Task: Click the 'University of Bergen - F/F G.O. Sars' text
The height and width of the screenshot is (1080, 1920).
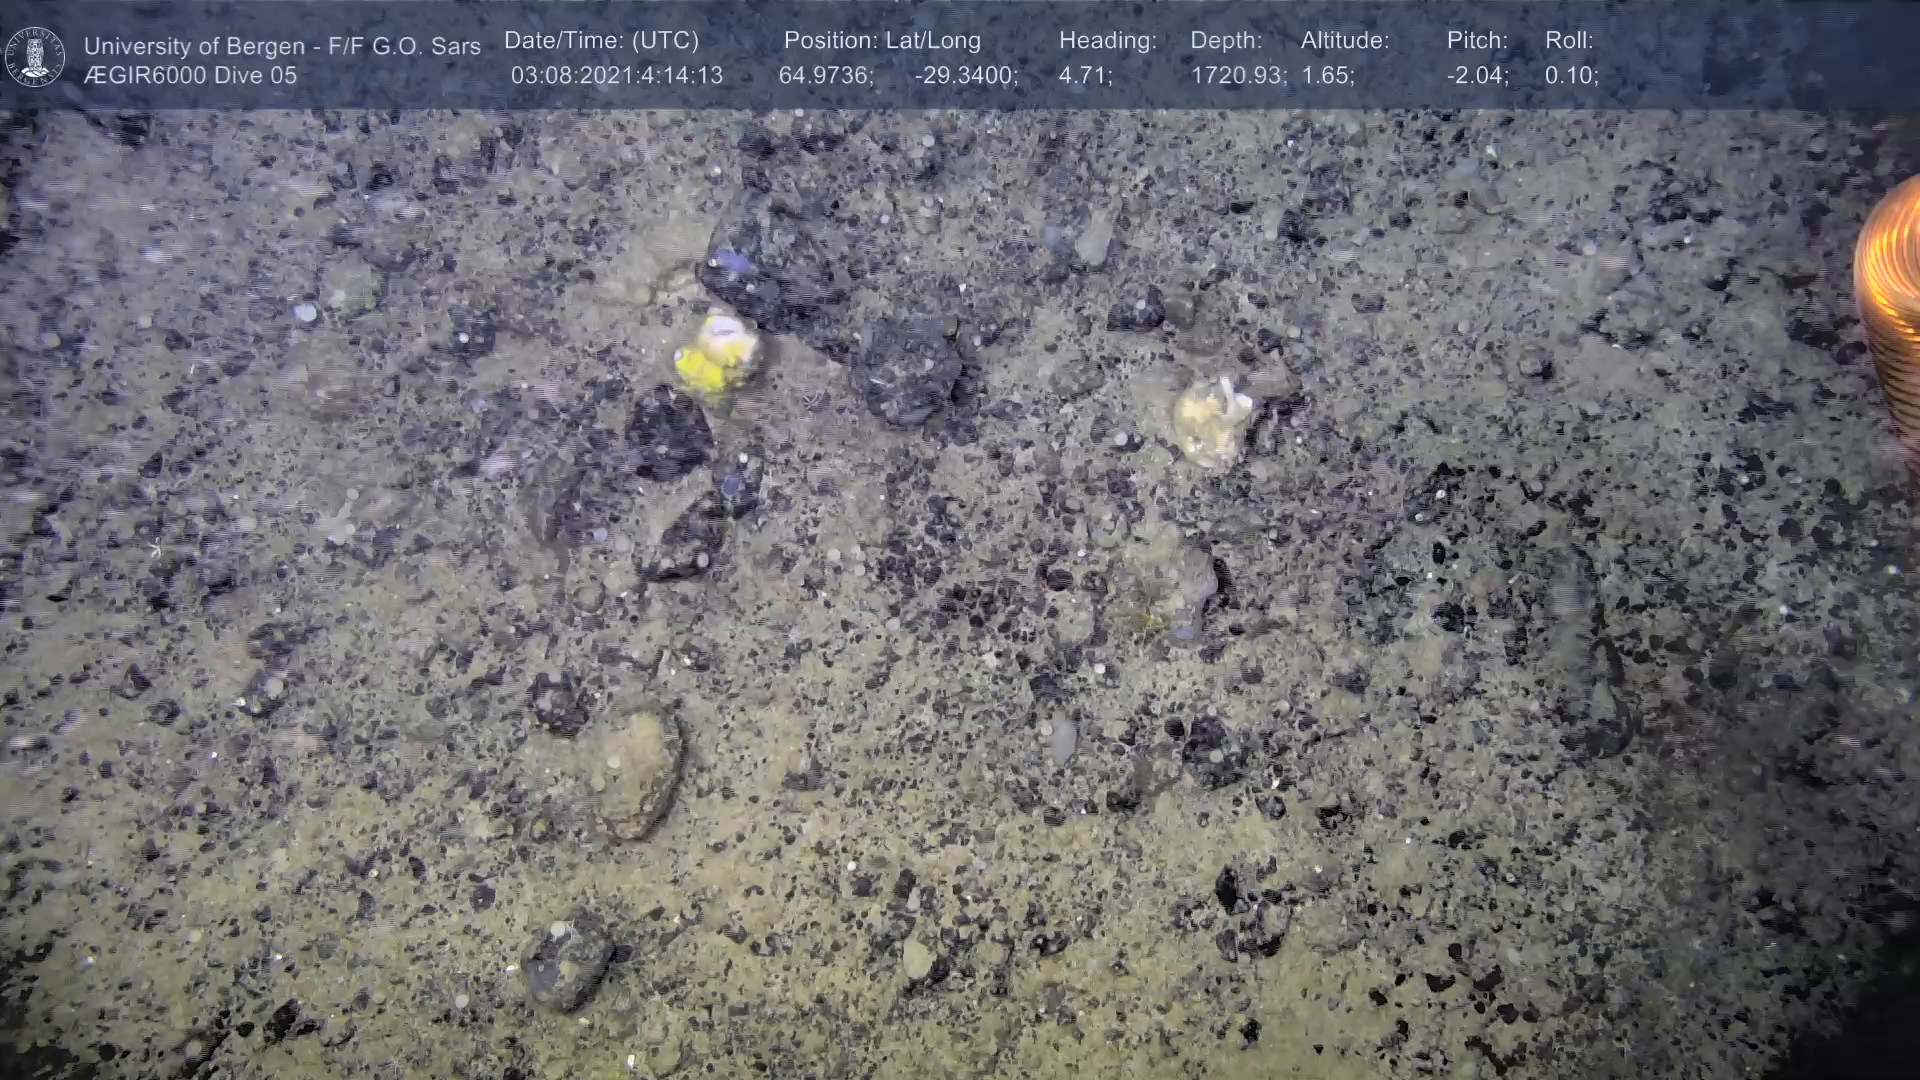Action: click(282, 46)
